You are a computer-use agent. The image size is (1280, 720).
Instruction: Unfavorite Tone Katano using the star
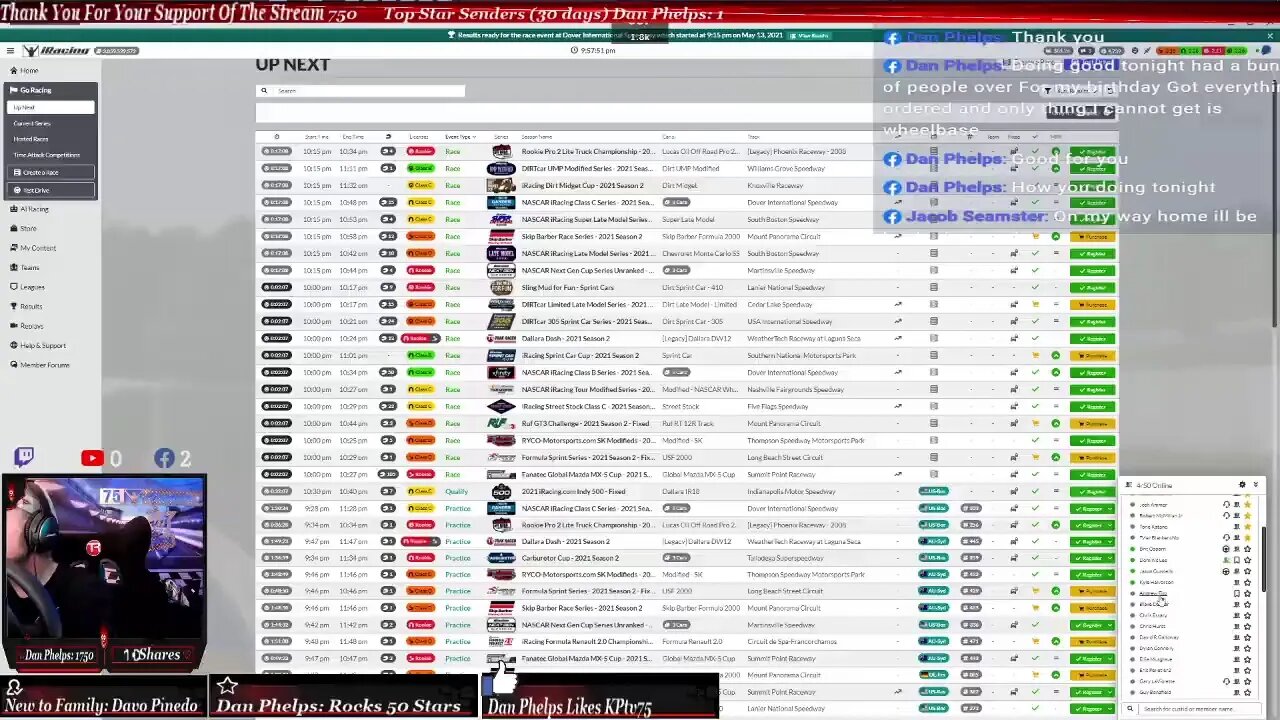(1247, 527)
